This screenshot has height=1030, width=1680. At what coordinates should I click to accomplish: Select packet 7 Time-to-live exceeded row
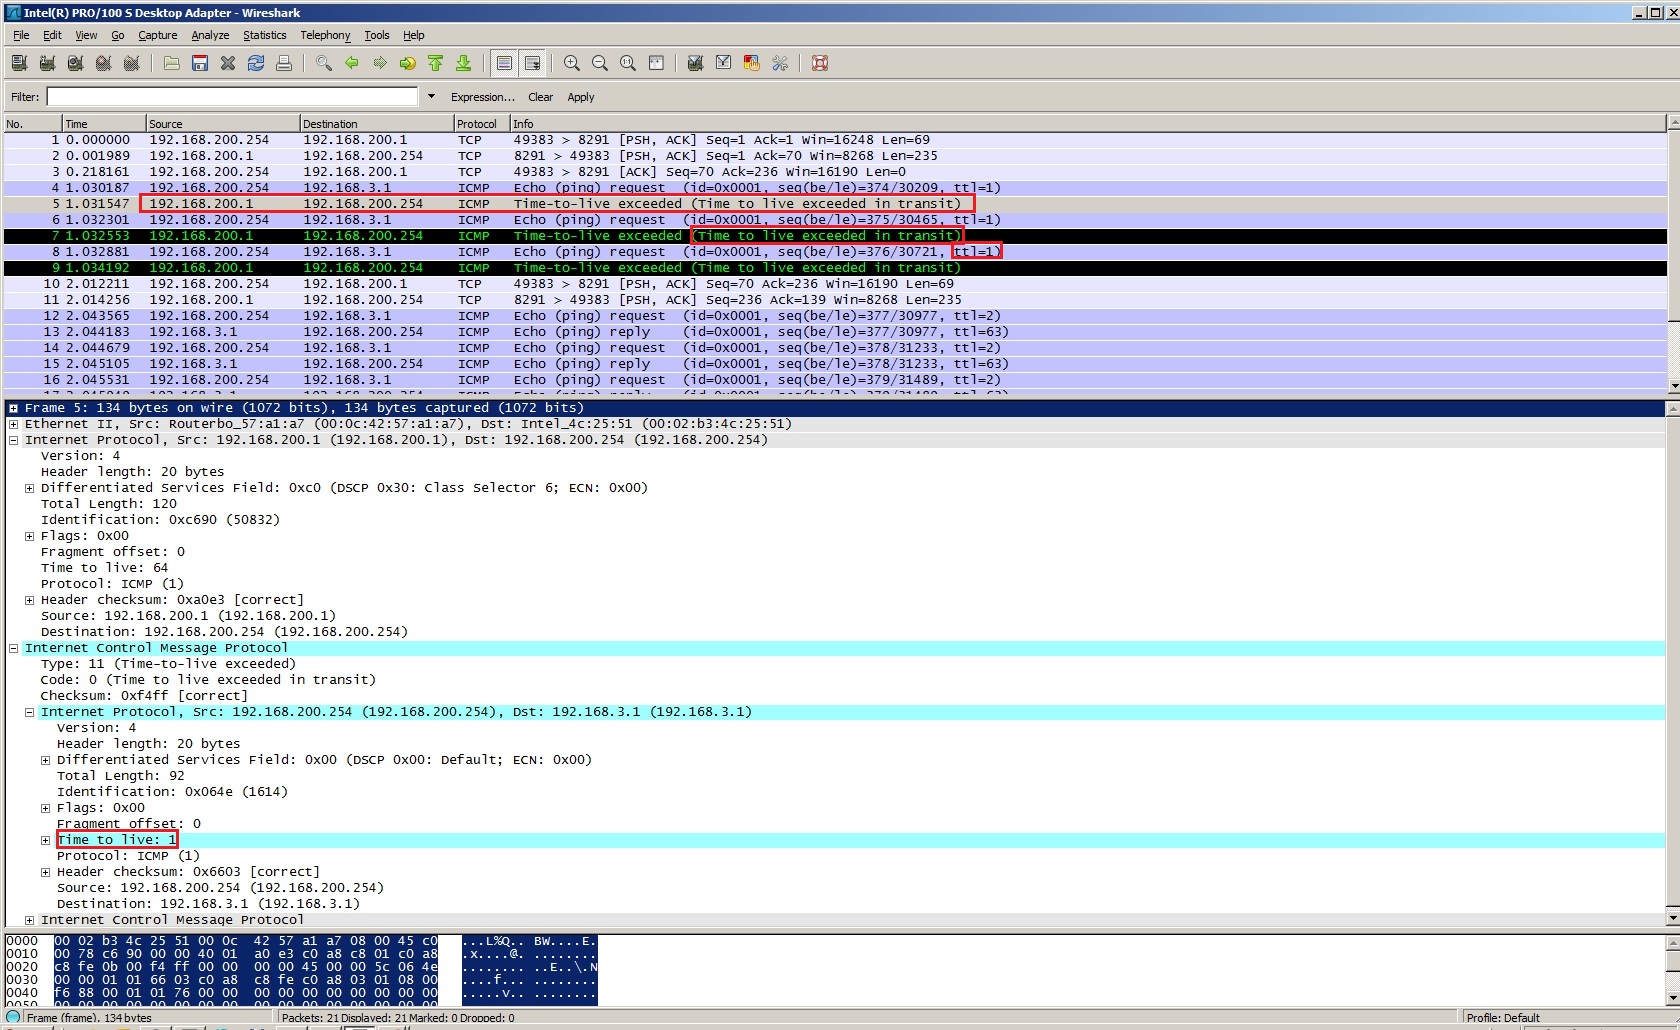834,236
